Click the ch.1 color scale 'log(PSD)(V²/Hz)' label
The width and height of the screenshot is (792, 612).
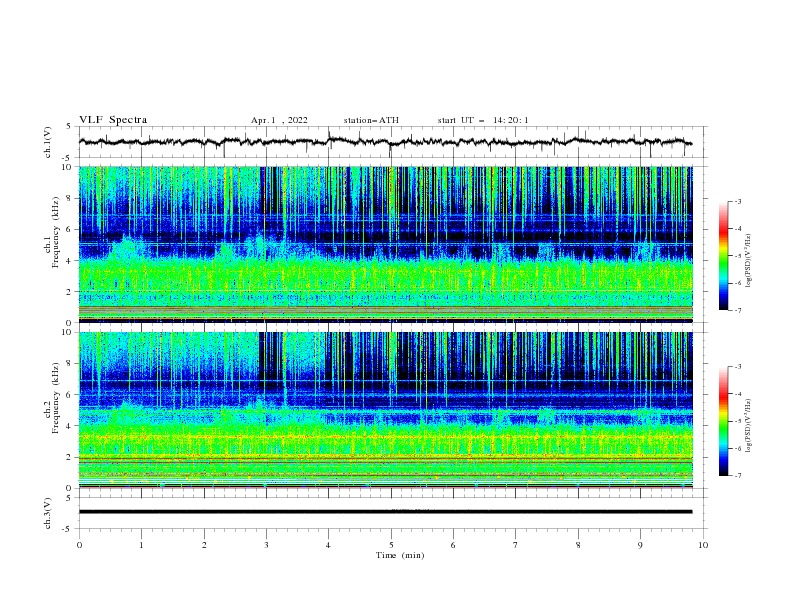749,261
